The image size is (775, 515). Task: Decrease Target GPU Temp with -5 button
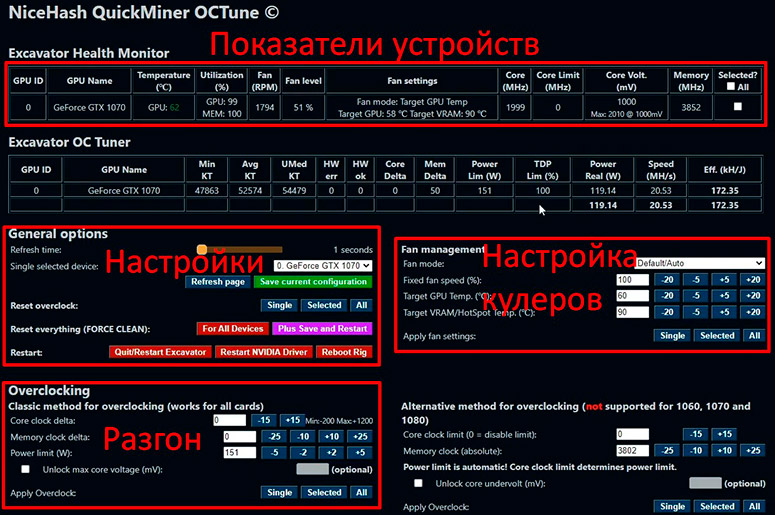695,296
